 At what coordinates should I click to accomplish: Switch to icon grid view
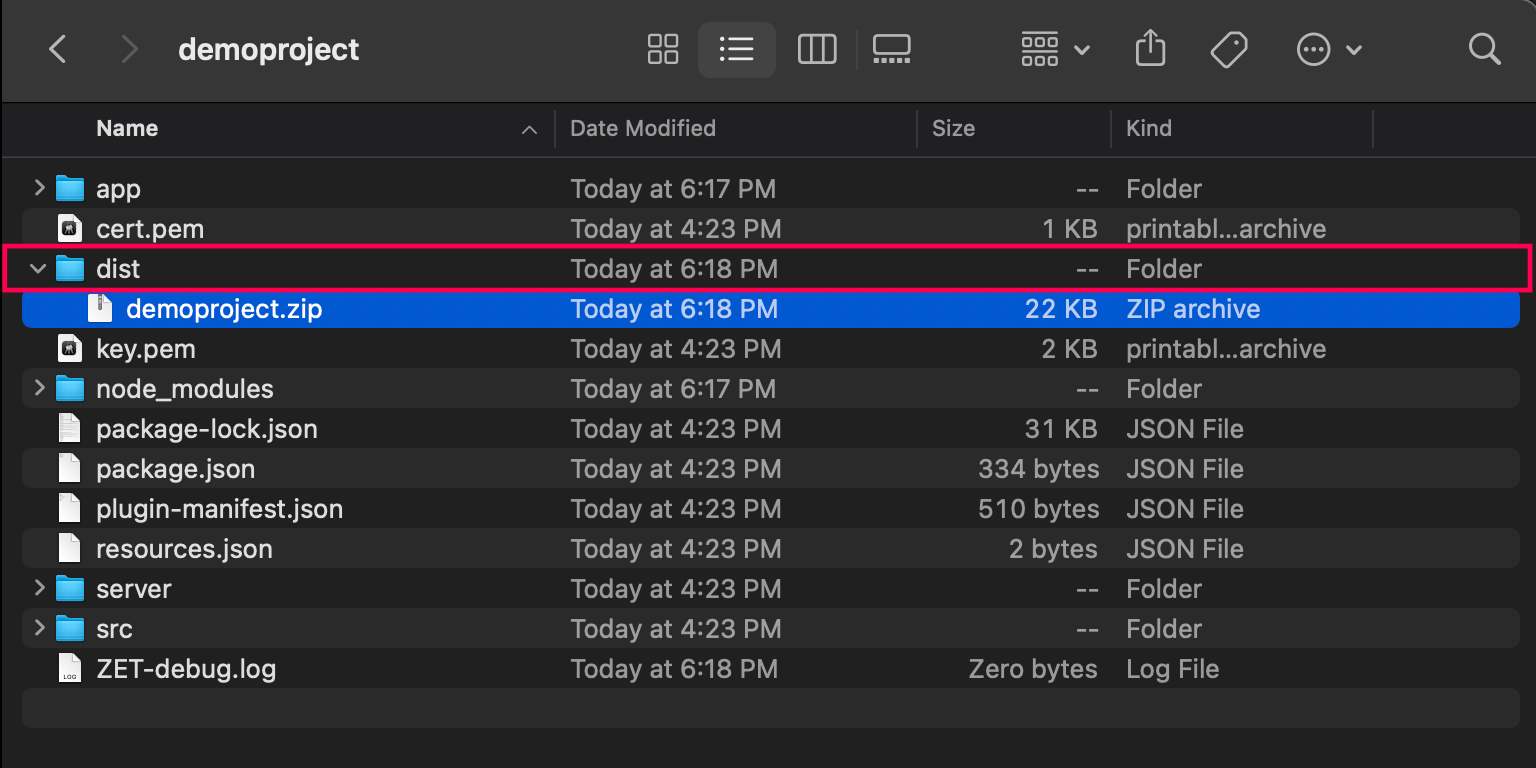(663, 49)
